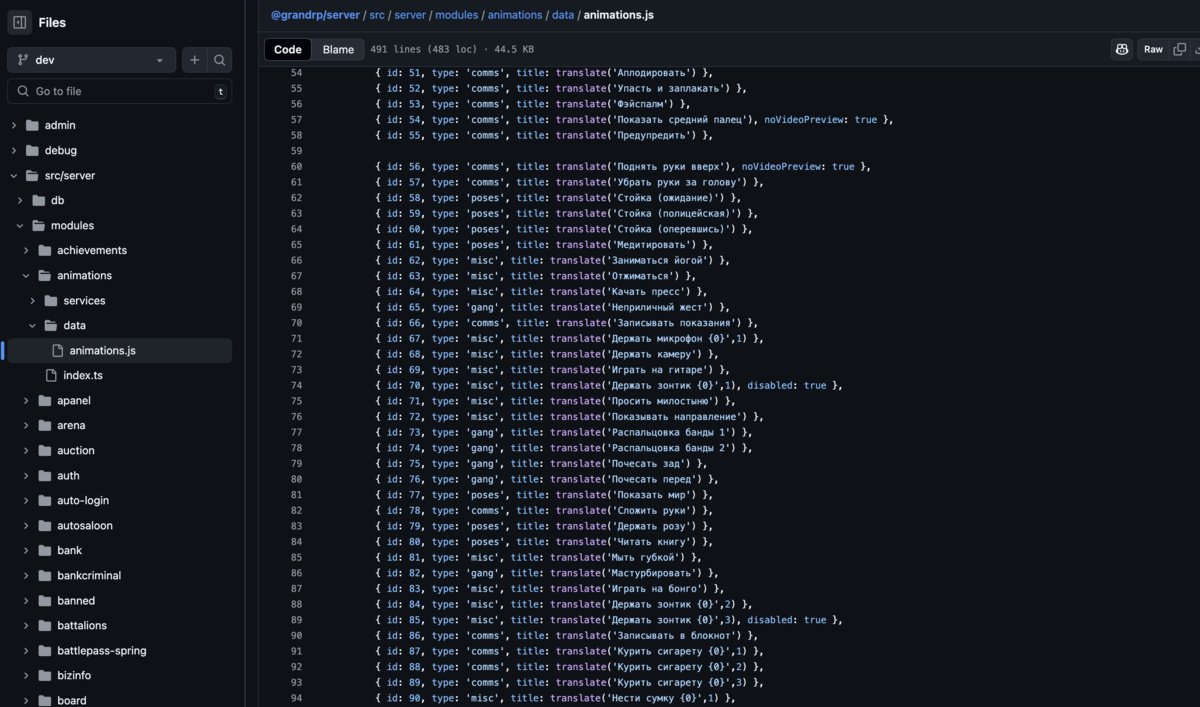Click the debug folder icon
This screenshot has width=1200, height=707.
tap(32, 150)
